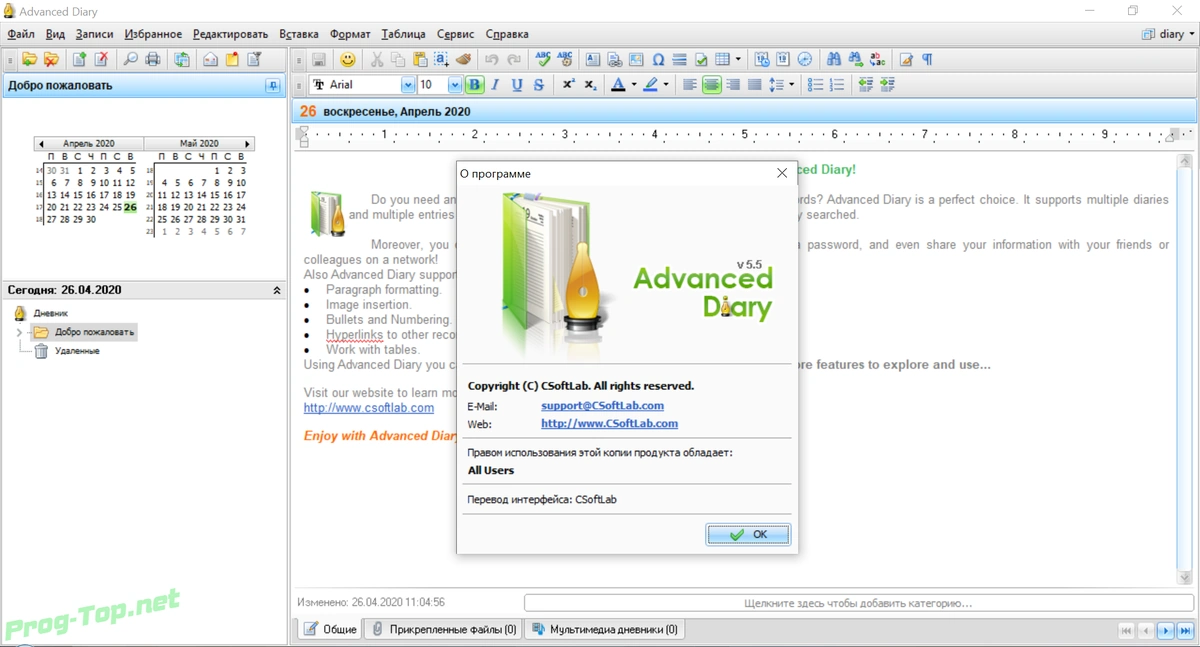Run spell check with ABC checkmark icon
The image size is (1200, 647).
[543, 60]
